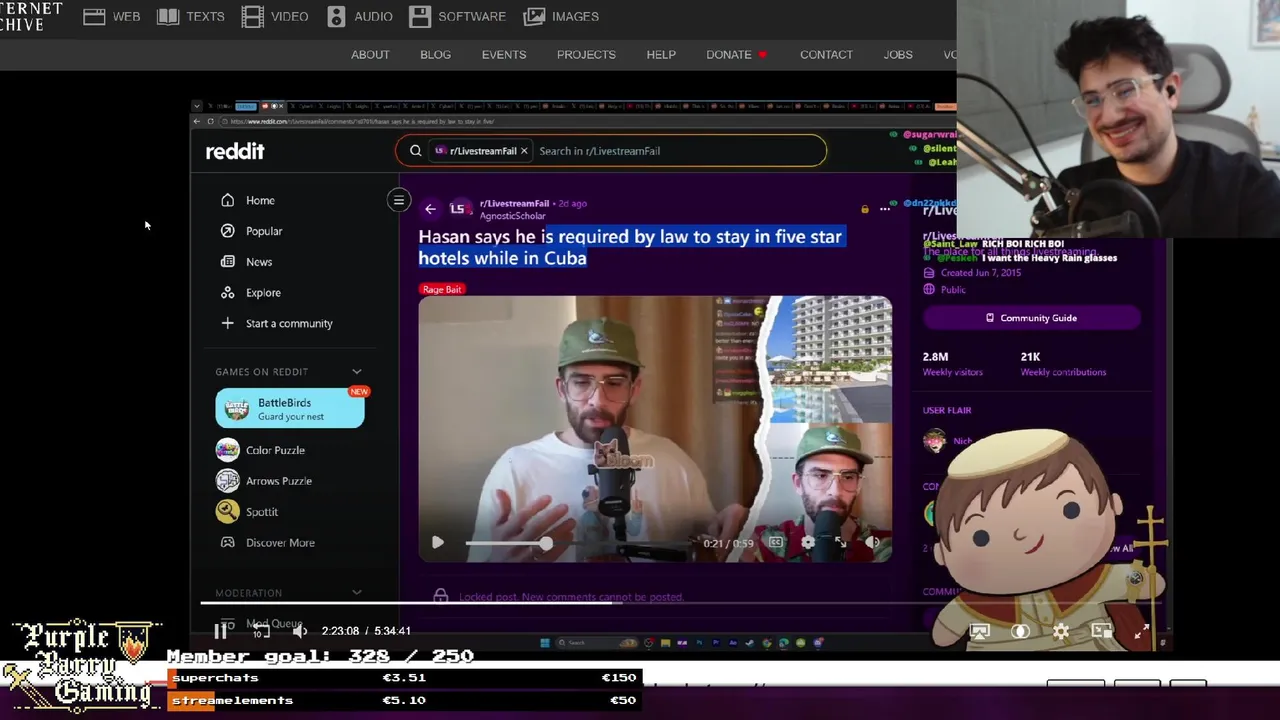
Task: Click the embedded Hasan video thumbnail
Action: [x=655, y=428]
